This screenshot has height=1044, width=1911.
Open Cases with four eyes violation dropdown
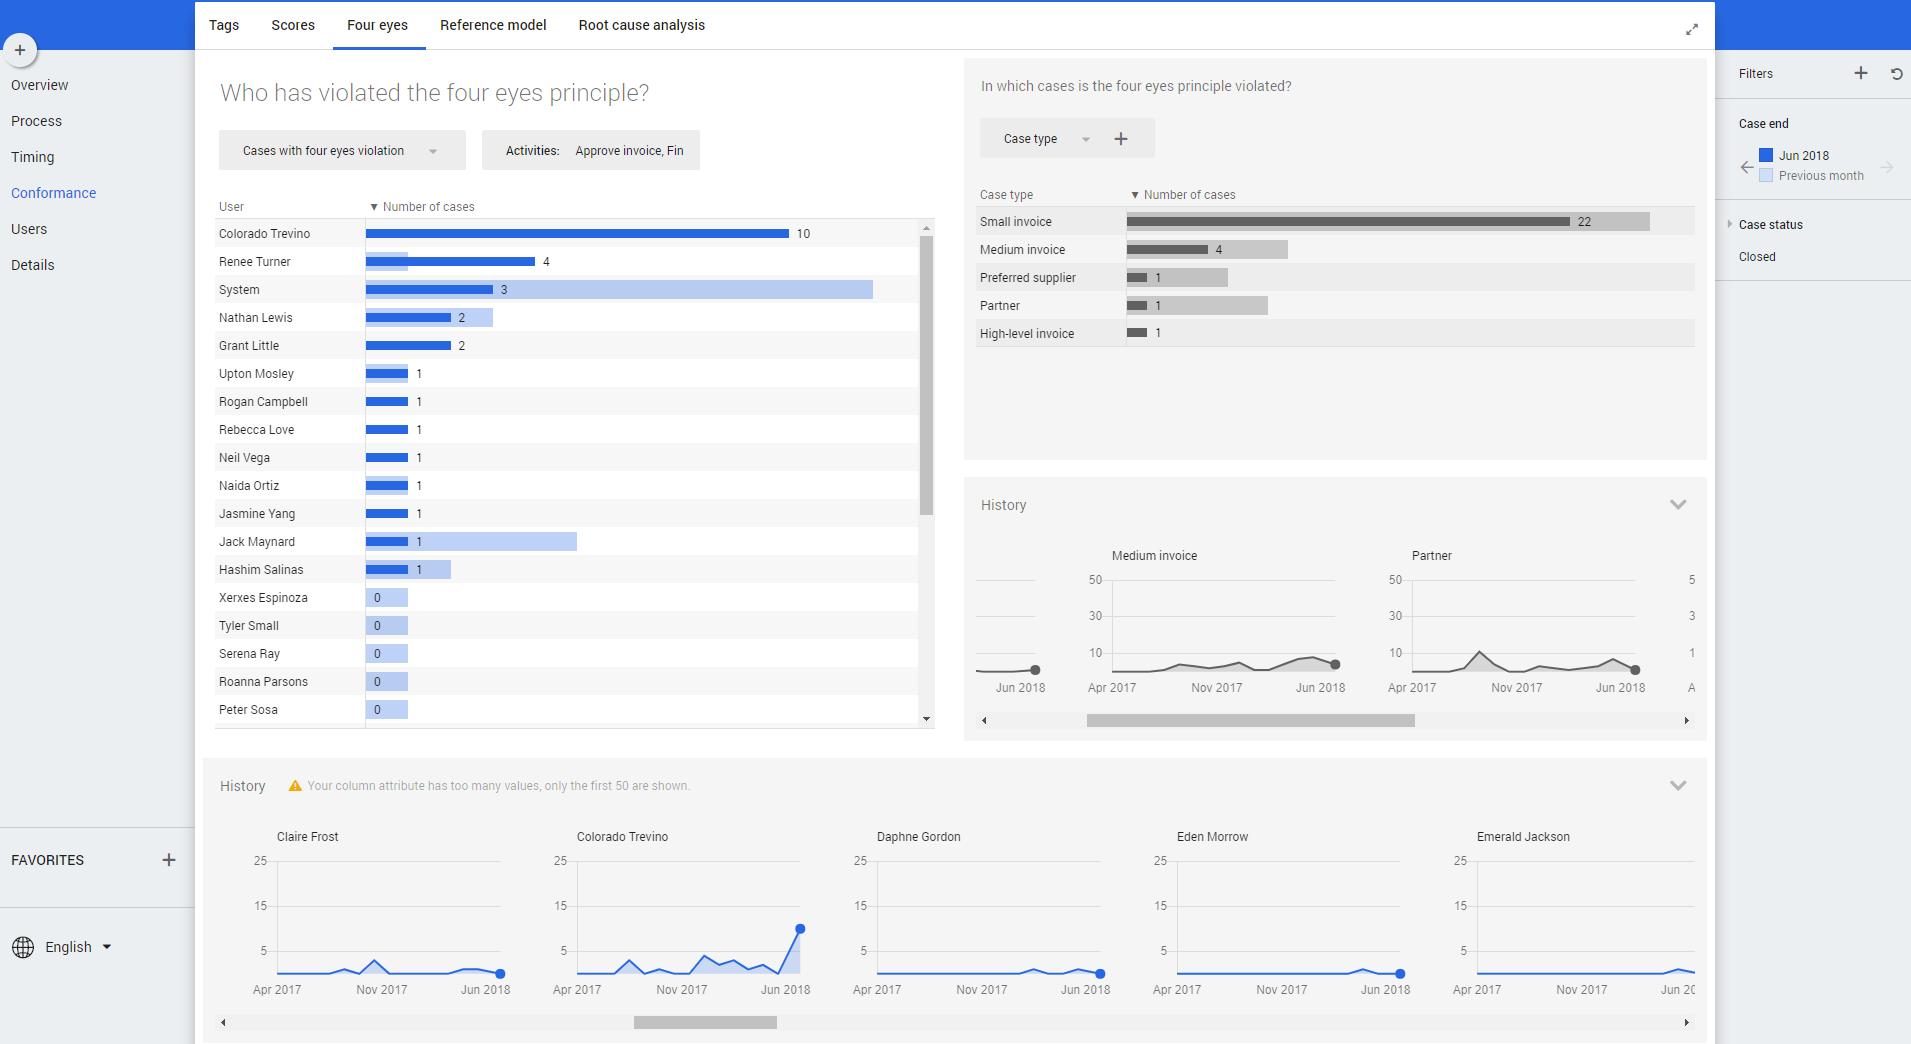point(341,151)
